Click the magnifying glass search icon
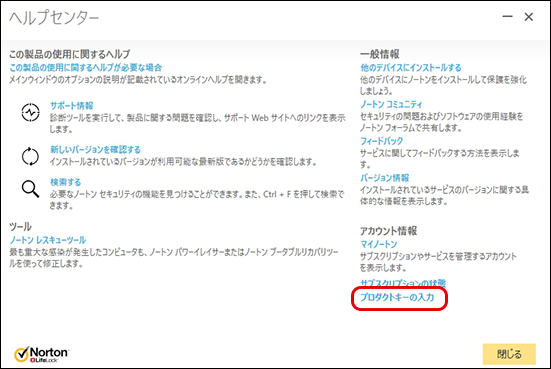 click(x=31, y=189)
